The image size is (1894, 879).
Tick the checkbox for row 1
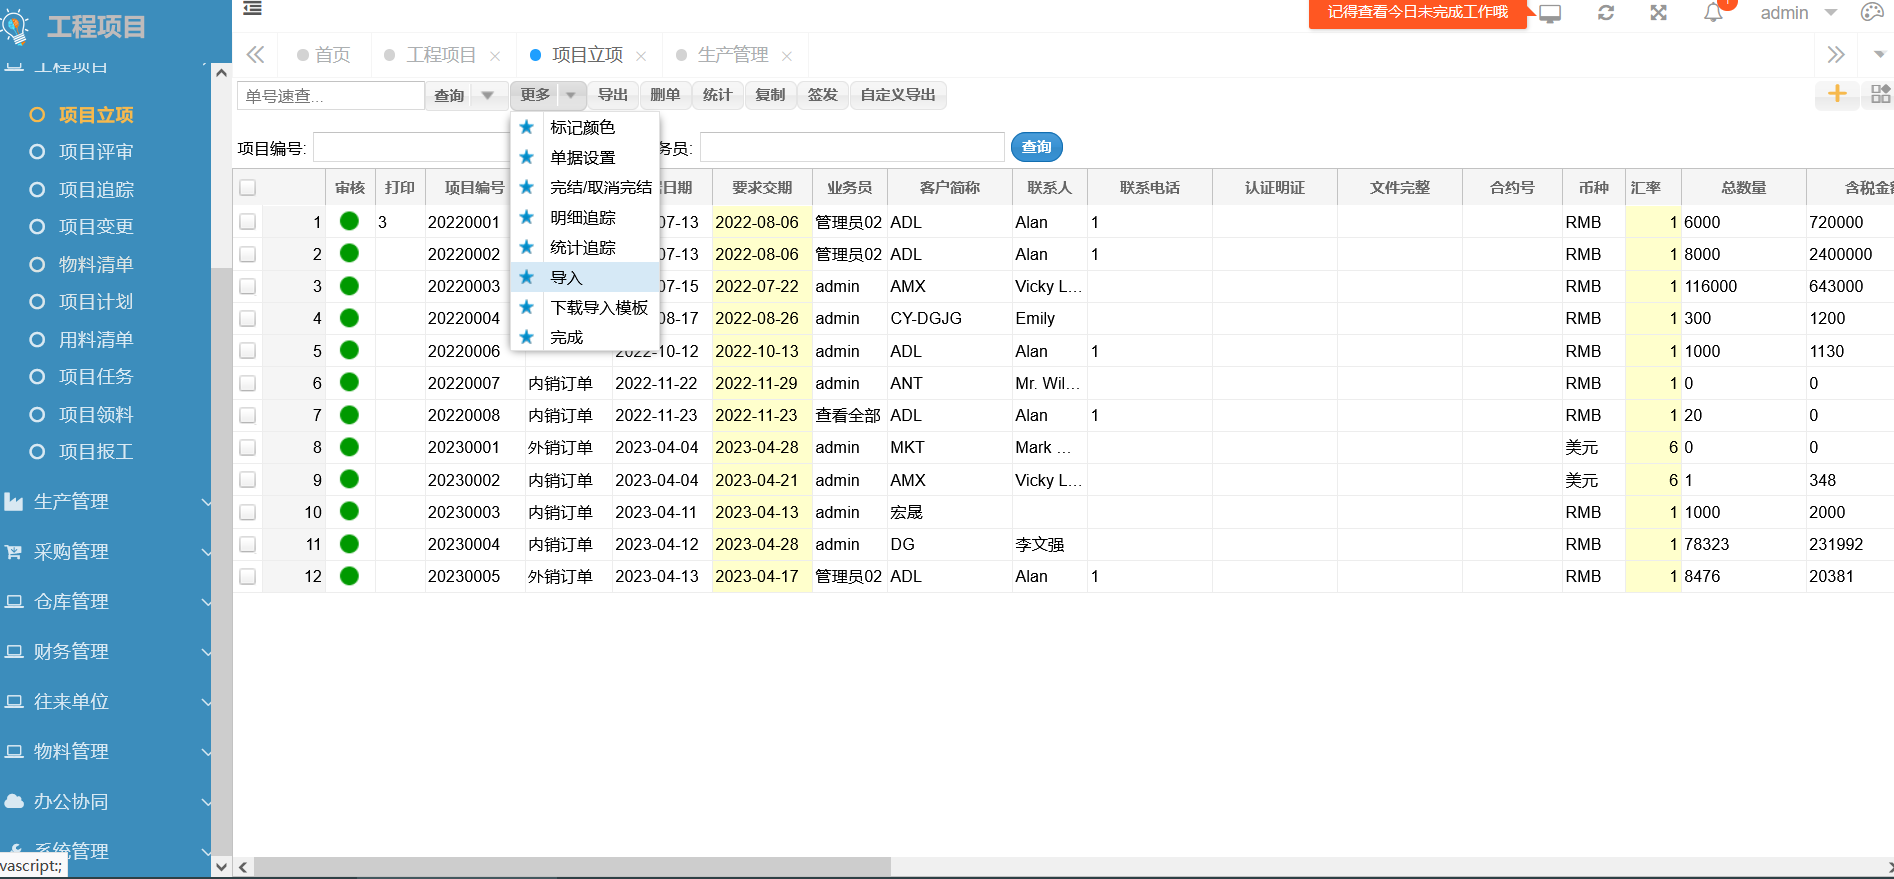pyautogui.click(x=248, y=222)
